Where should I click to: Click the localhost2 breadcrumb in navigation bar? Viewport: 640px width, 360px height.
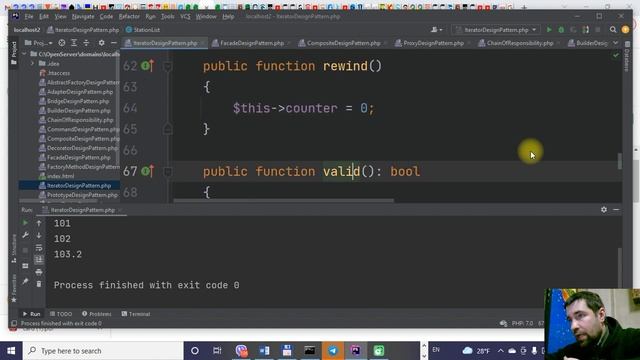[27, 30]
